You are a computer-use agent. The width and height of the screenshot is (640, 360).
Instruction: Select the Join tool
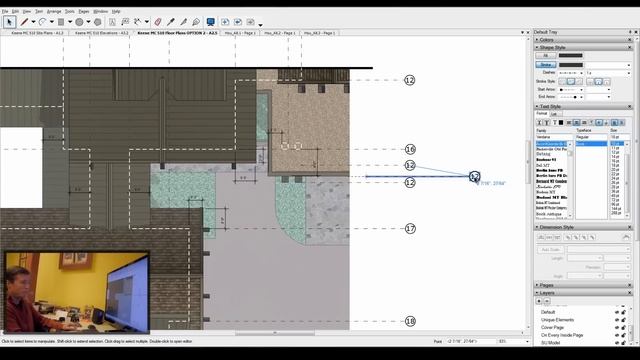click(x=196, y=22)
